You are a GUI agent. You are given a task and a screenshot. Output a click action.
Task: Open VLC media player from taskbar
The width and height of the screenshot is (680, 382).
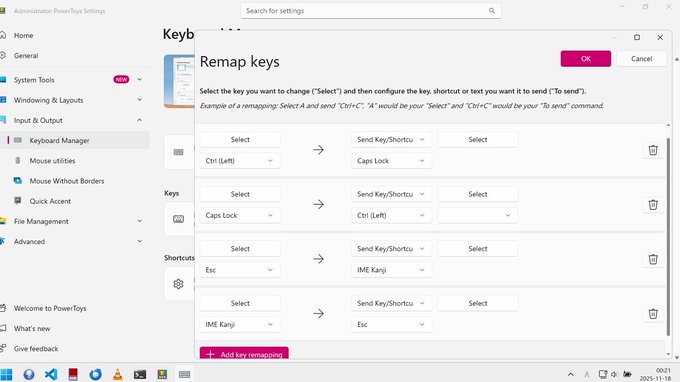coord(118,374)
